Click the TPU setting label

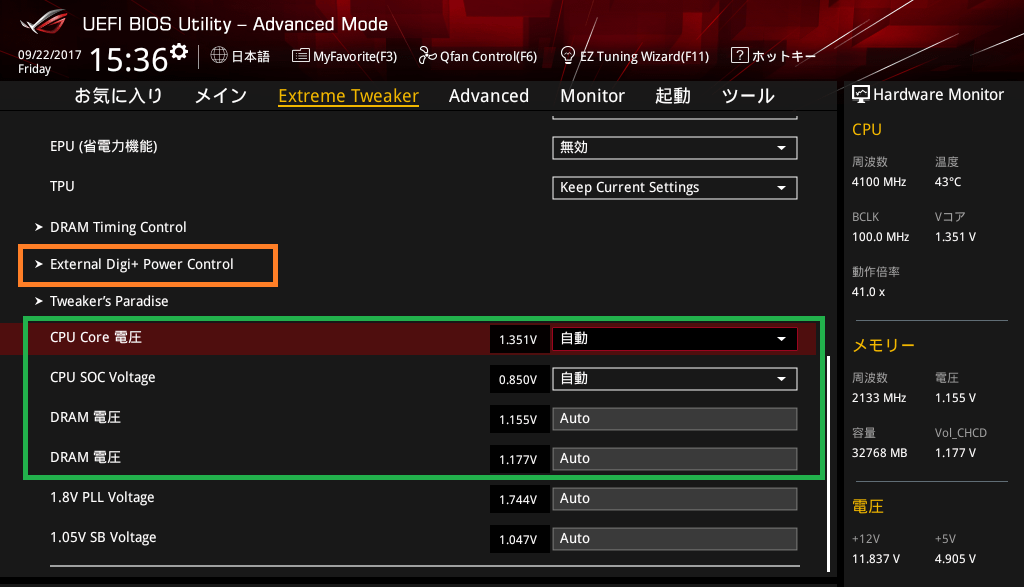tap(62, 187)
